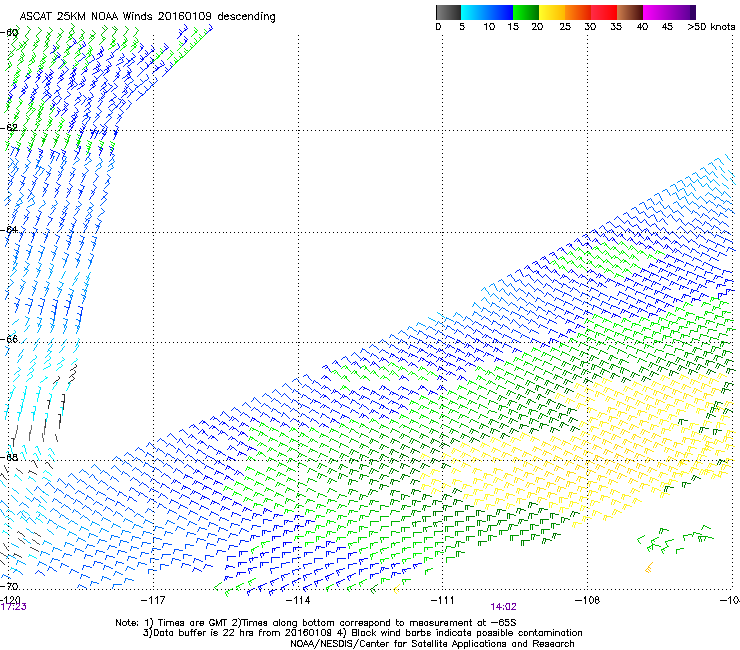
Task: Click the -114 longitude label
Action: click(x=298, y=600)
